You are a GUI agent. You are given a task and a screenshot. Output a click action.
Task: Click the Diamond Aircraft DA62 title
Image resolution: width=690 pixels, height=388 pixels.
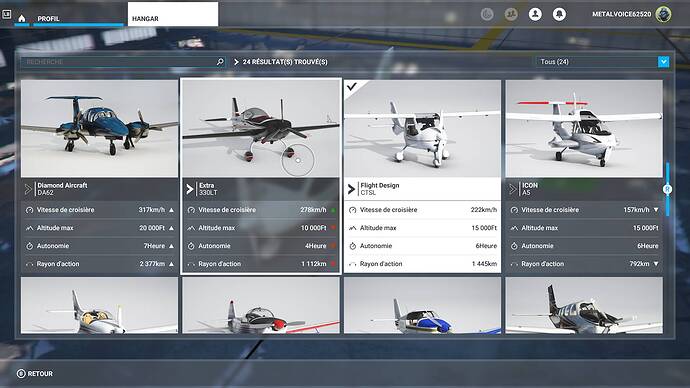click(62, 189)
